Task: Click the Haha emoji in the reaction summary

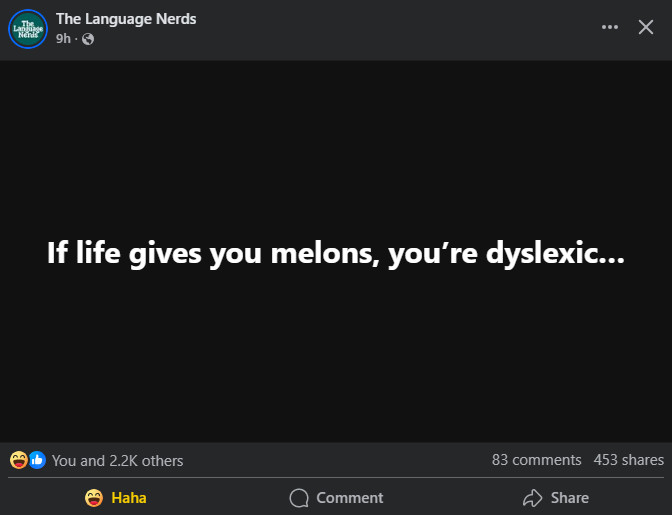Action: [x=18, y=460]
